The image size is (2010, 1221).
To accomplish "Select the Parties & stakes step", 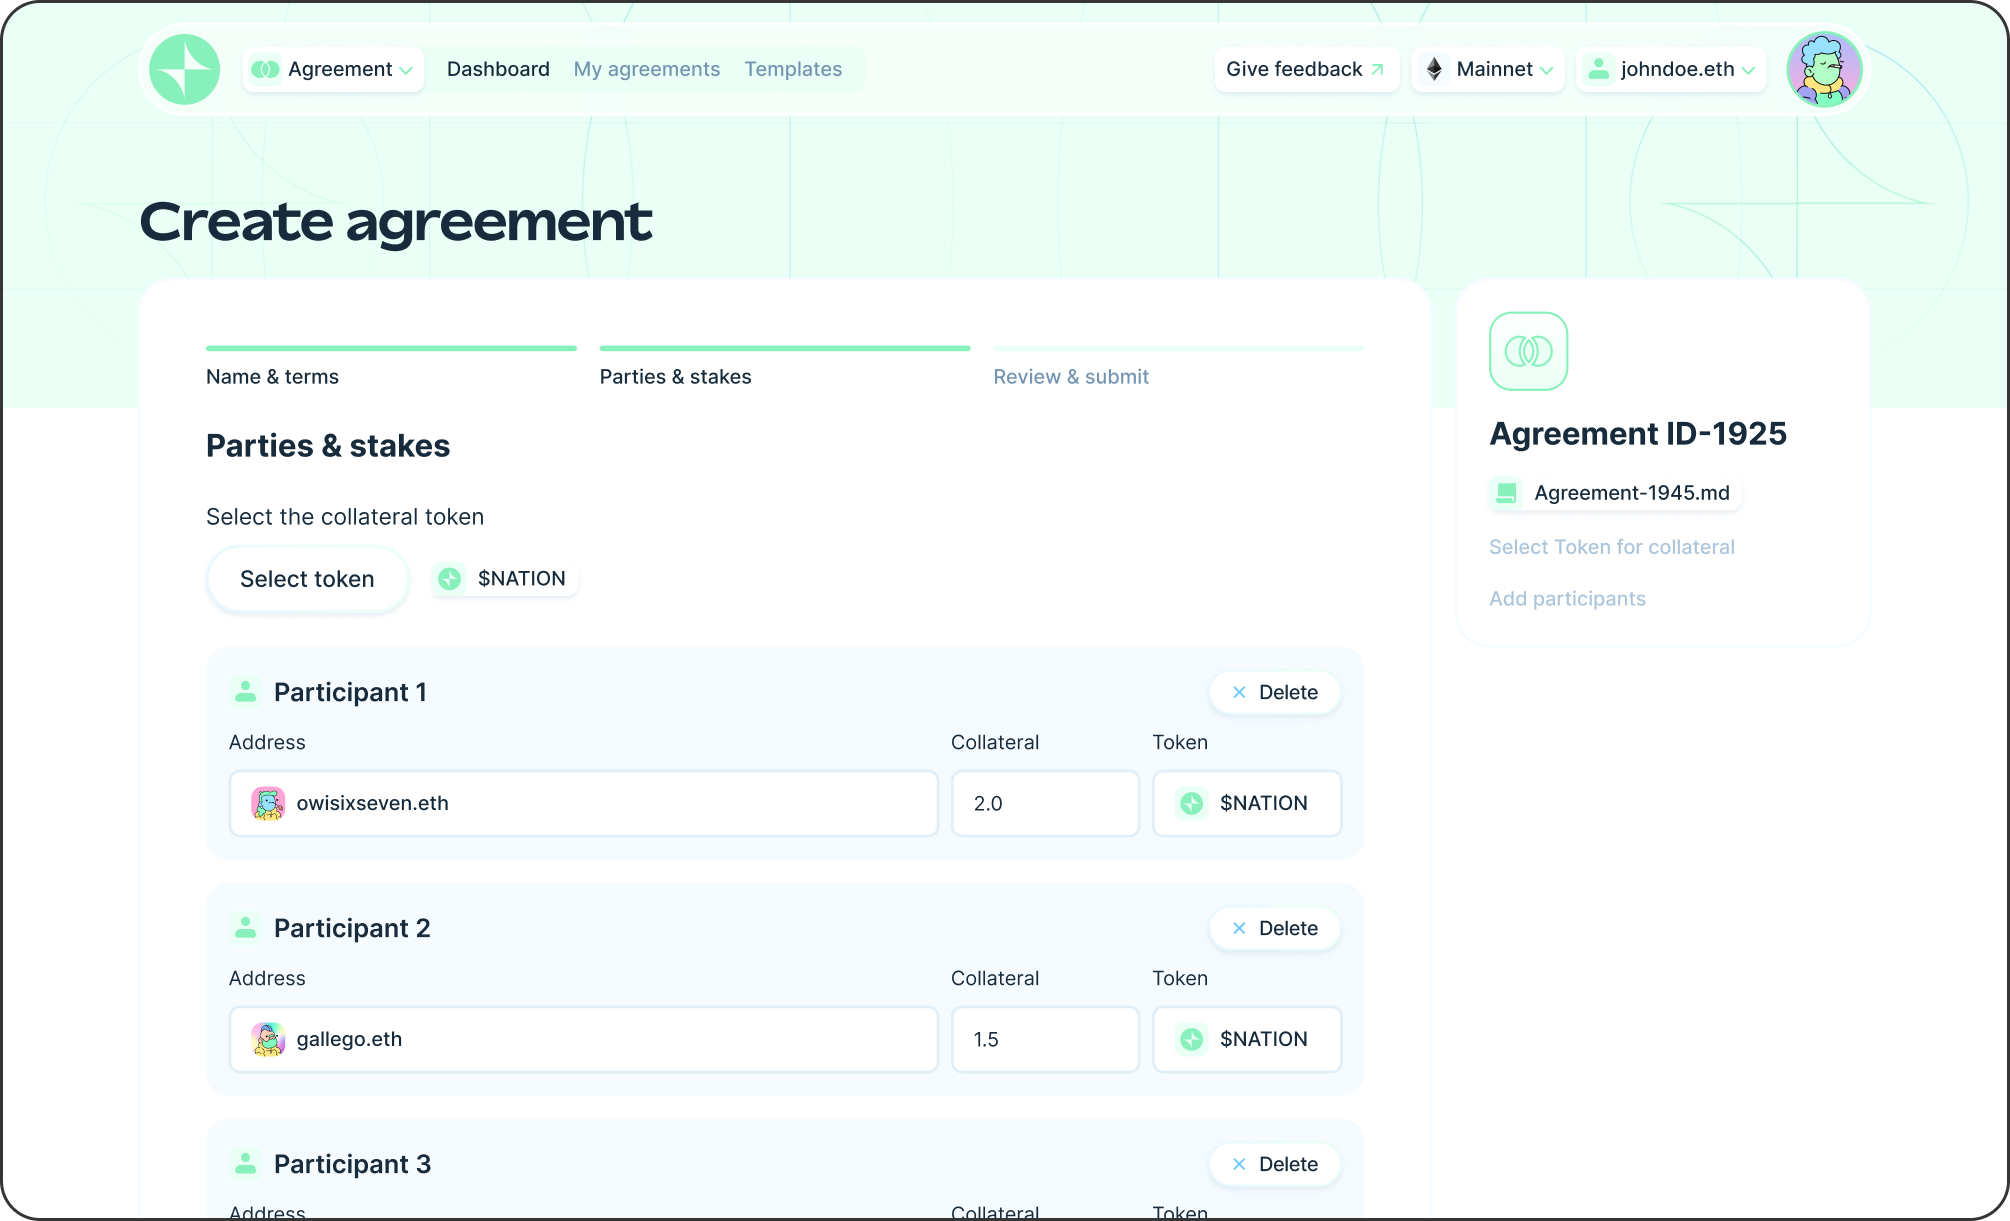I will [785, 367].
